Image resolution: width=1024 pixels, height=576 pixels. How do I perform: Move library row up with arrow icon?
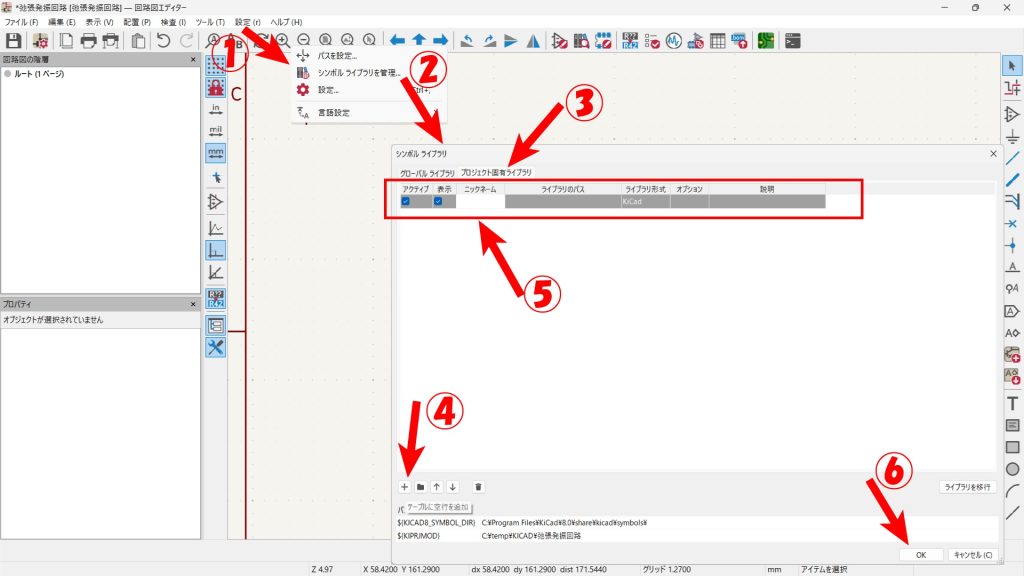click(437, 487)
